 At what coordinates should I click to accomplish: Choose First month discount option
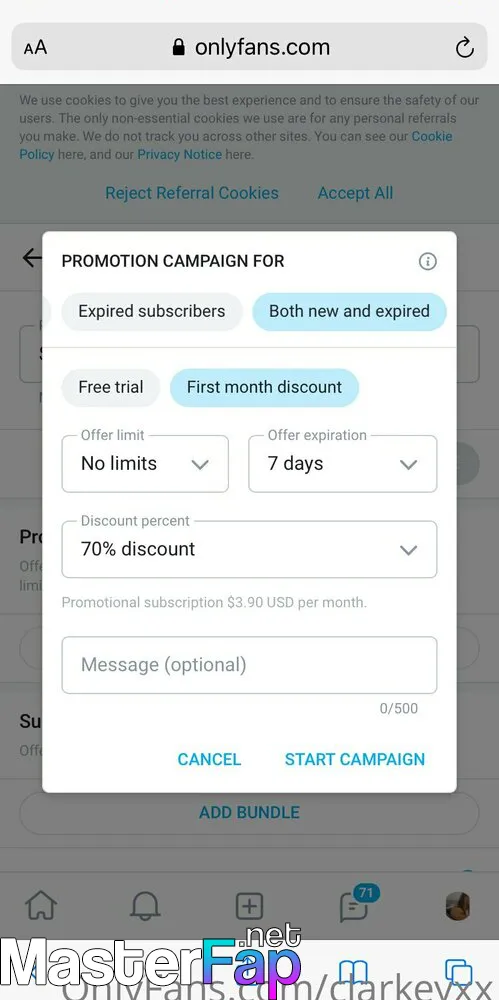[x=264, y=387]
